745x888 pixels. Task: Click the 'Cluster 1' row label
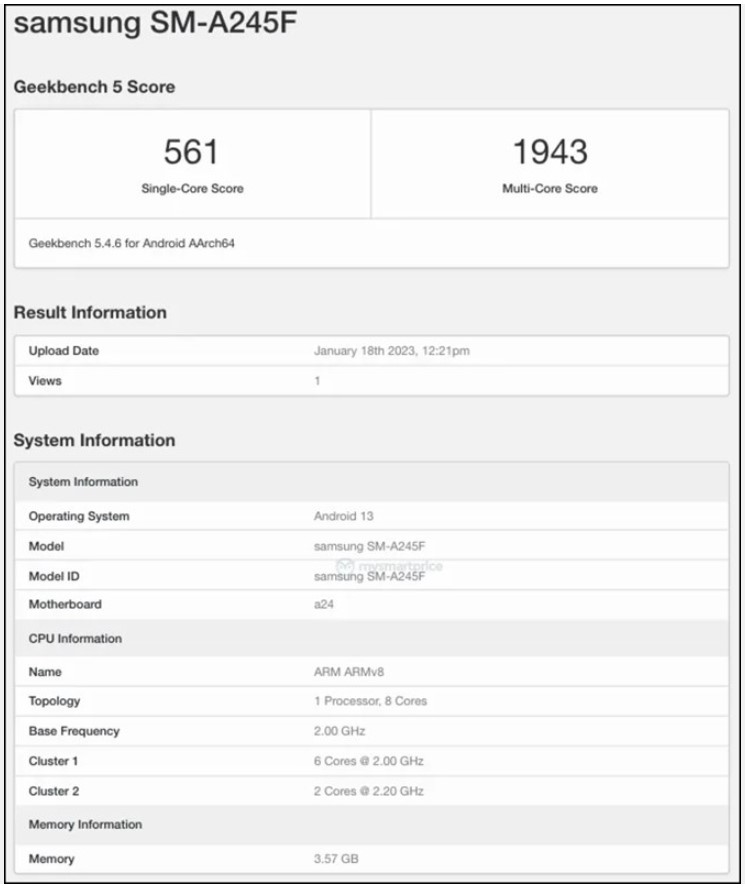pyautogui.click(x=53, y=761)
